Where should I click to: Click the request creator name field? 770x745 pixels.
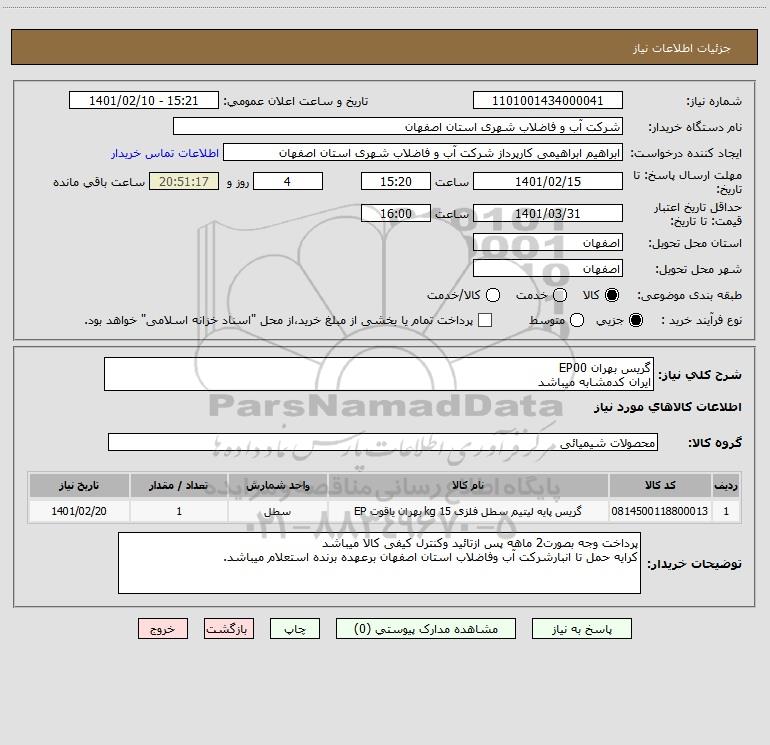pyautogui.click(x=423, y=152)
